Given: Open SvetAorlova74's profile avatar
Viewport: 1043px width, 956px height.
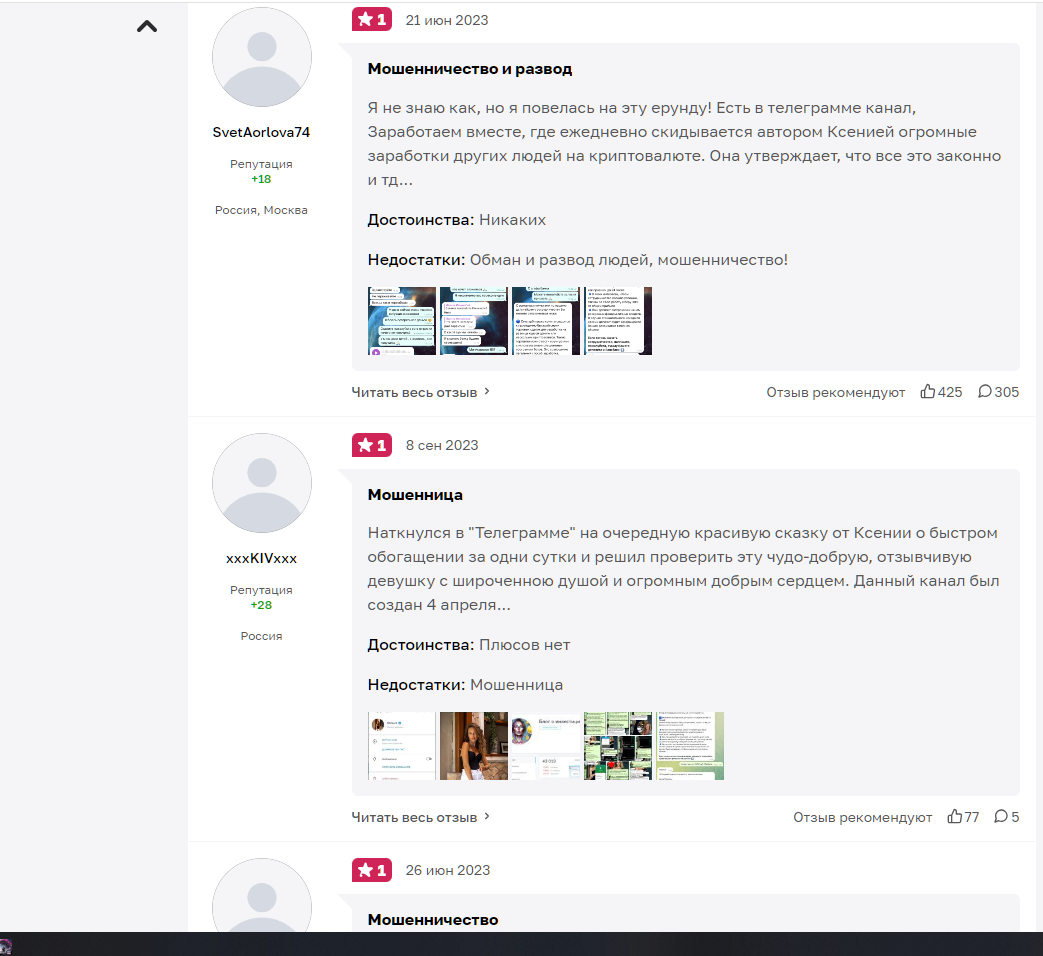Looking at the screenshot, I should tap(262, 58).
